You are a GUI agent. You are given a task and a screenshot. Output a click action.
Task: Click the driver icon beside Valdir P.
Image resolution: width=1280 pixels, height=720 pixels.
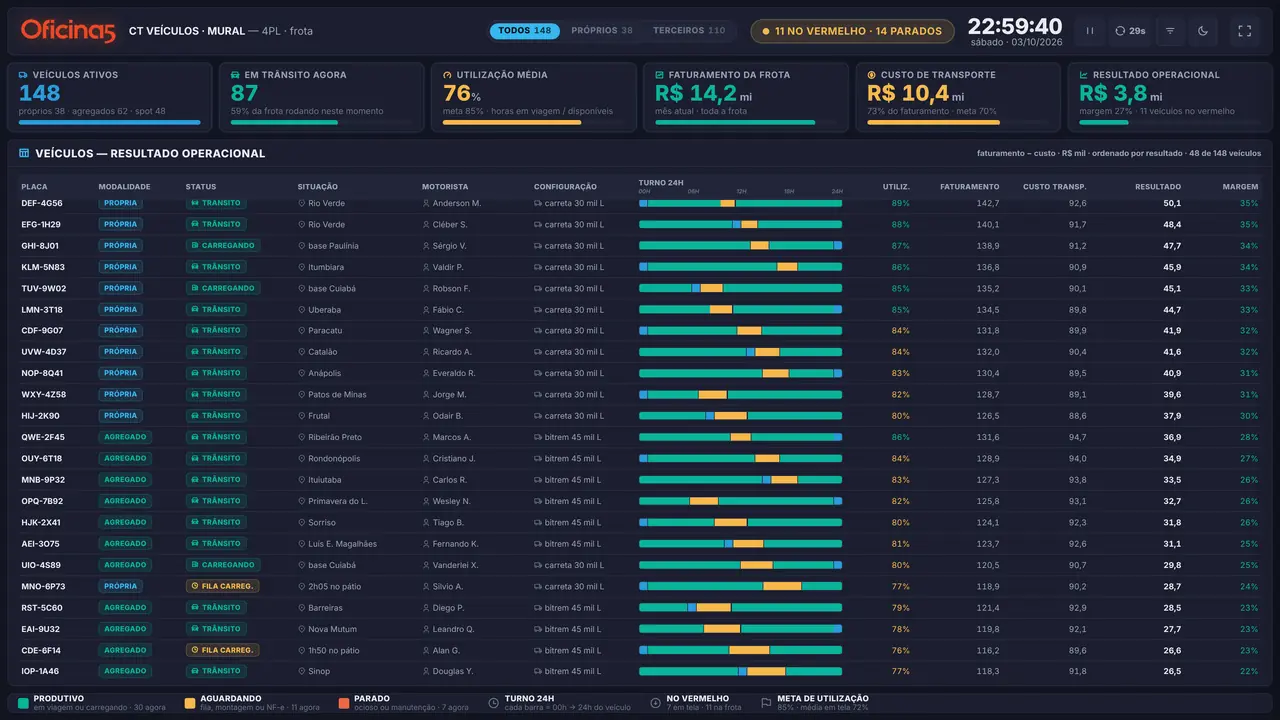click(426, 267)
